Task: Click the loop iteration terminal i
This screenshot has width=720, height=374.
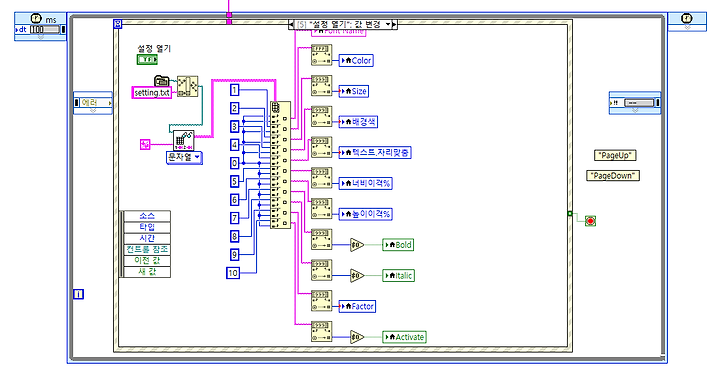Action: coord(79,294)
